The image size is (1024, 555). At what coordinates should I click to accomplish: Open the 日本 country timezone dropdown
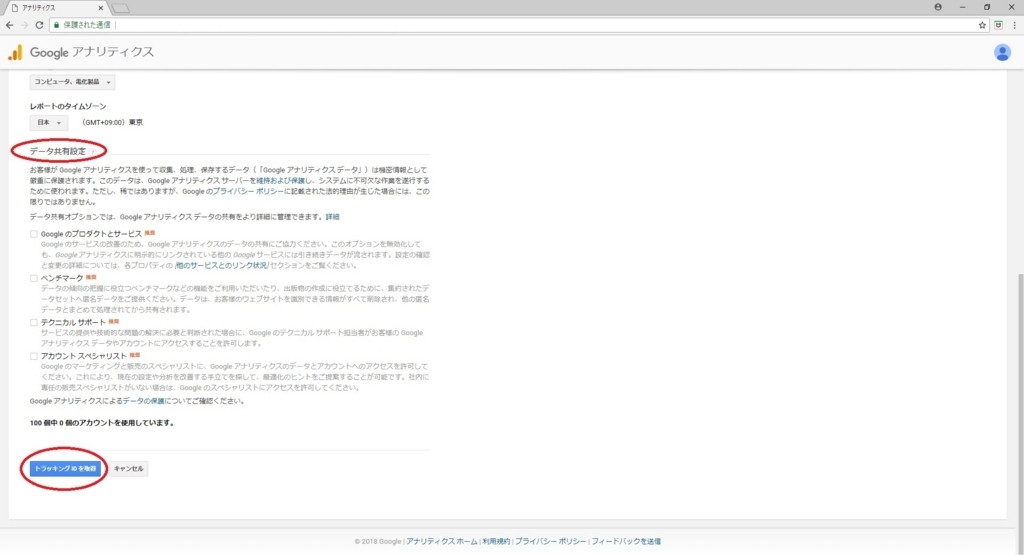(x=48, y=123)
